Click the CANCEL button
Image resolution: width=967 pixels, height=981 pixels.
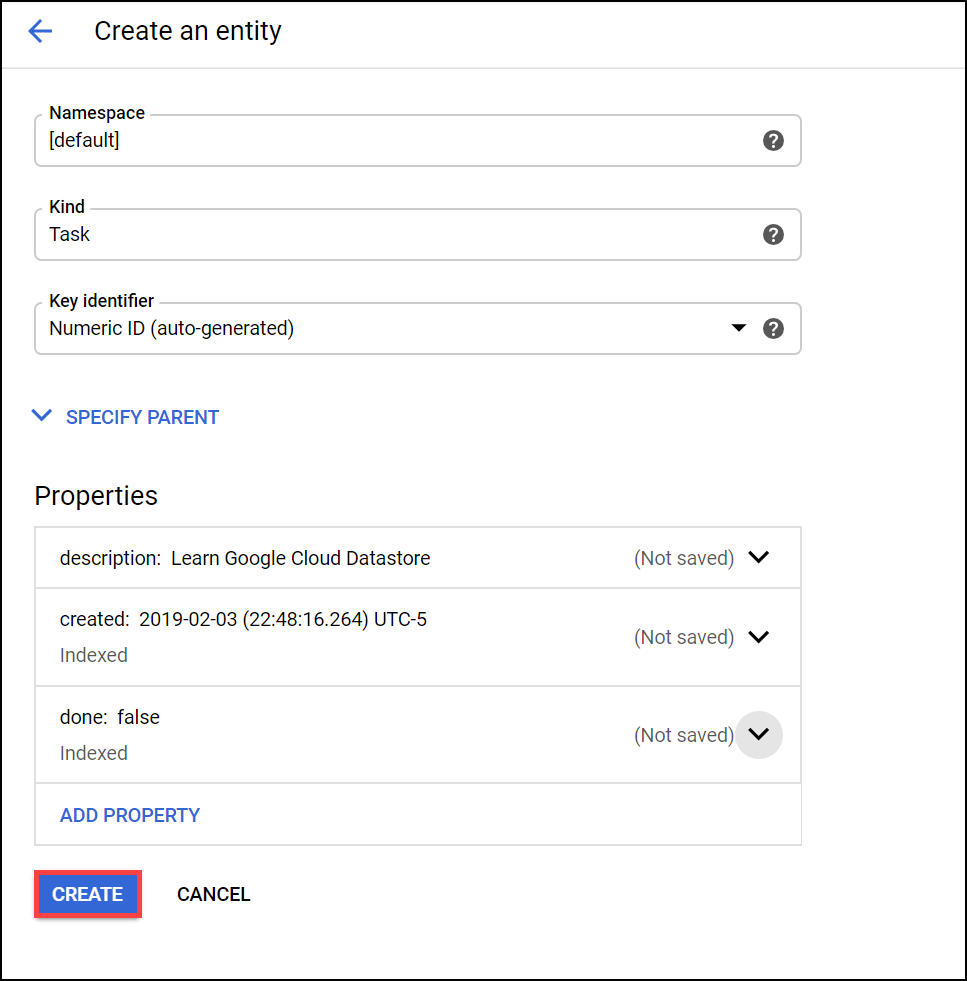213,894
